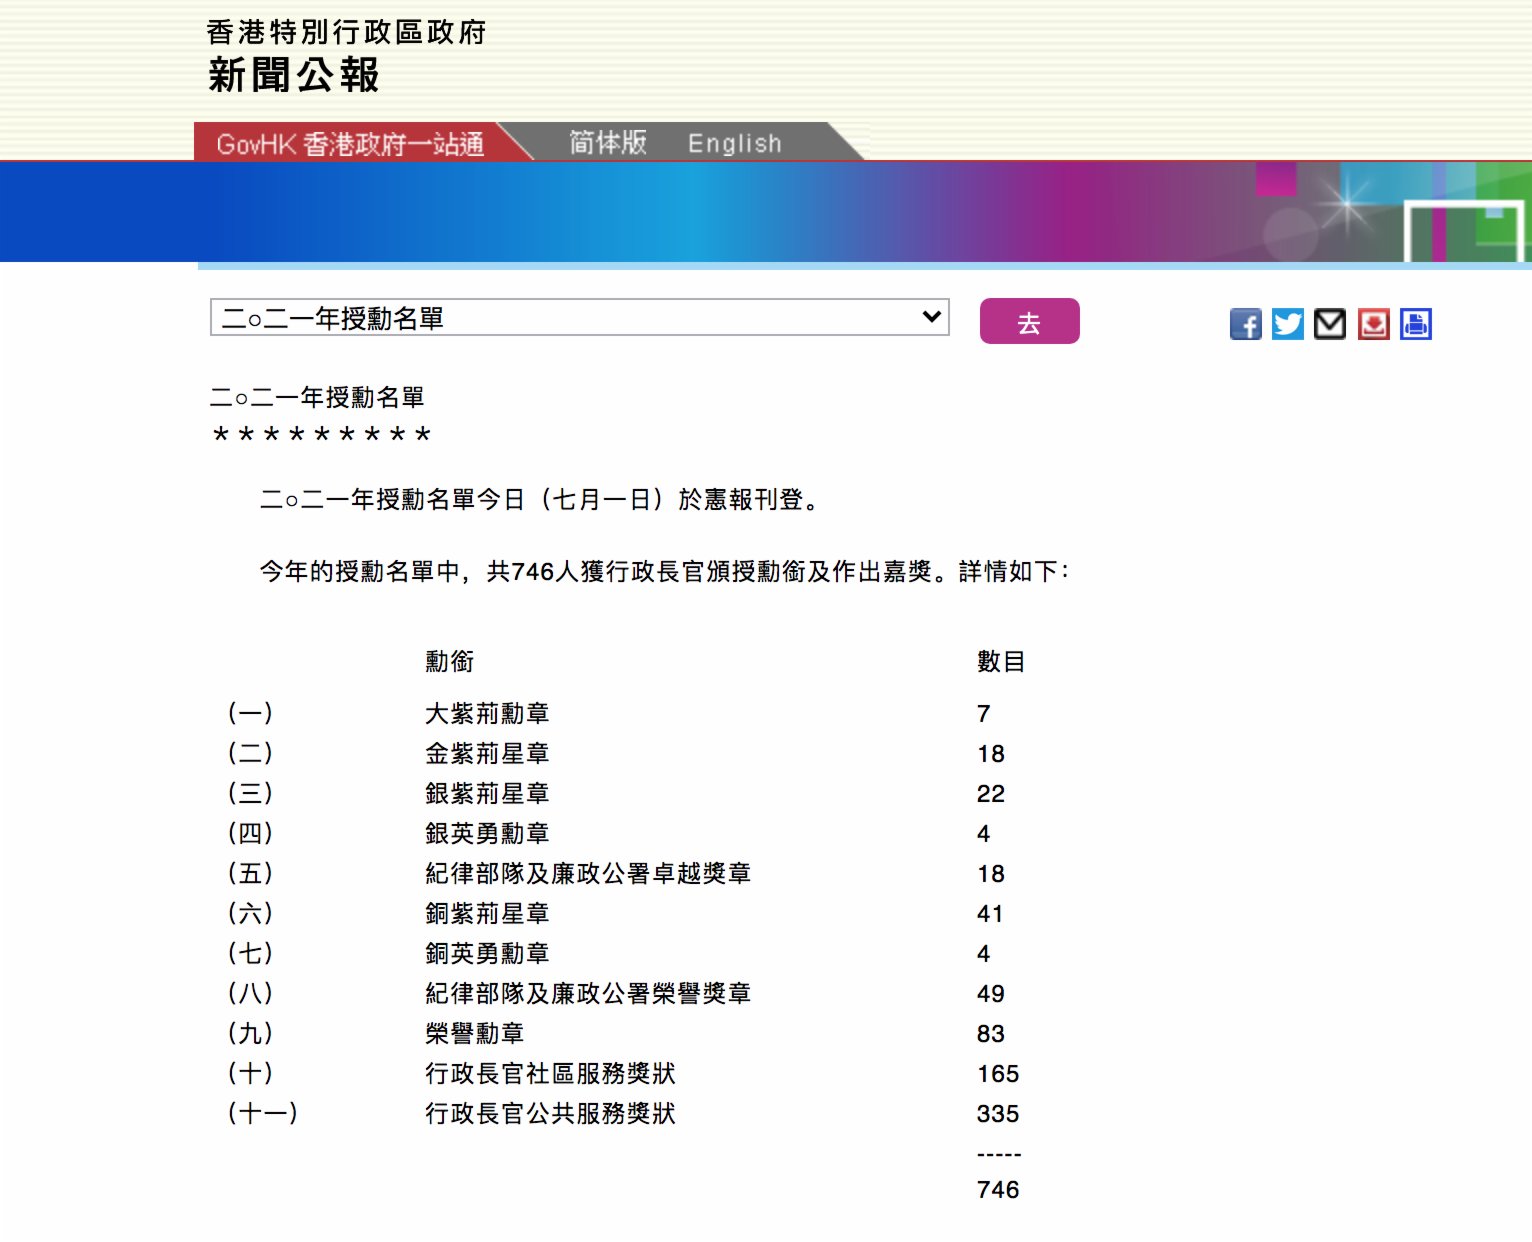The width and height of the screenshot is (1532, 1242).
Task: Click the 香港特別行政區政府 header text
Action: pyautogui.click(x=346, y=32)
